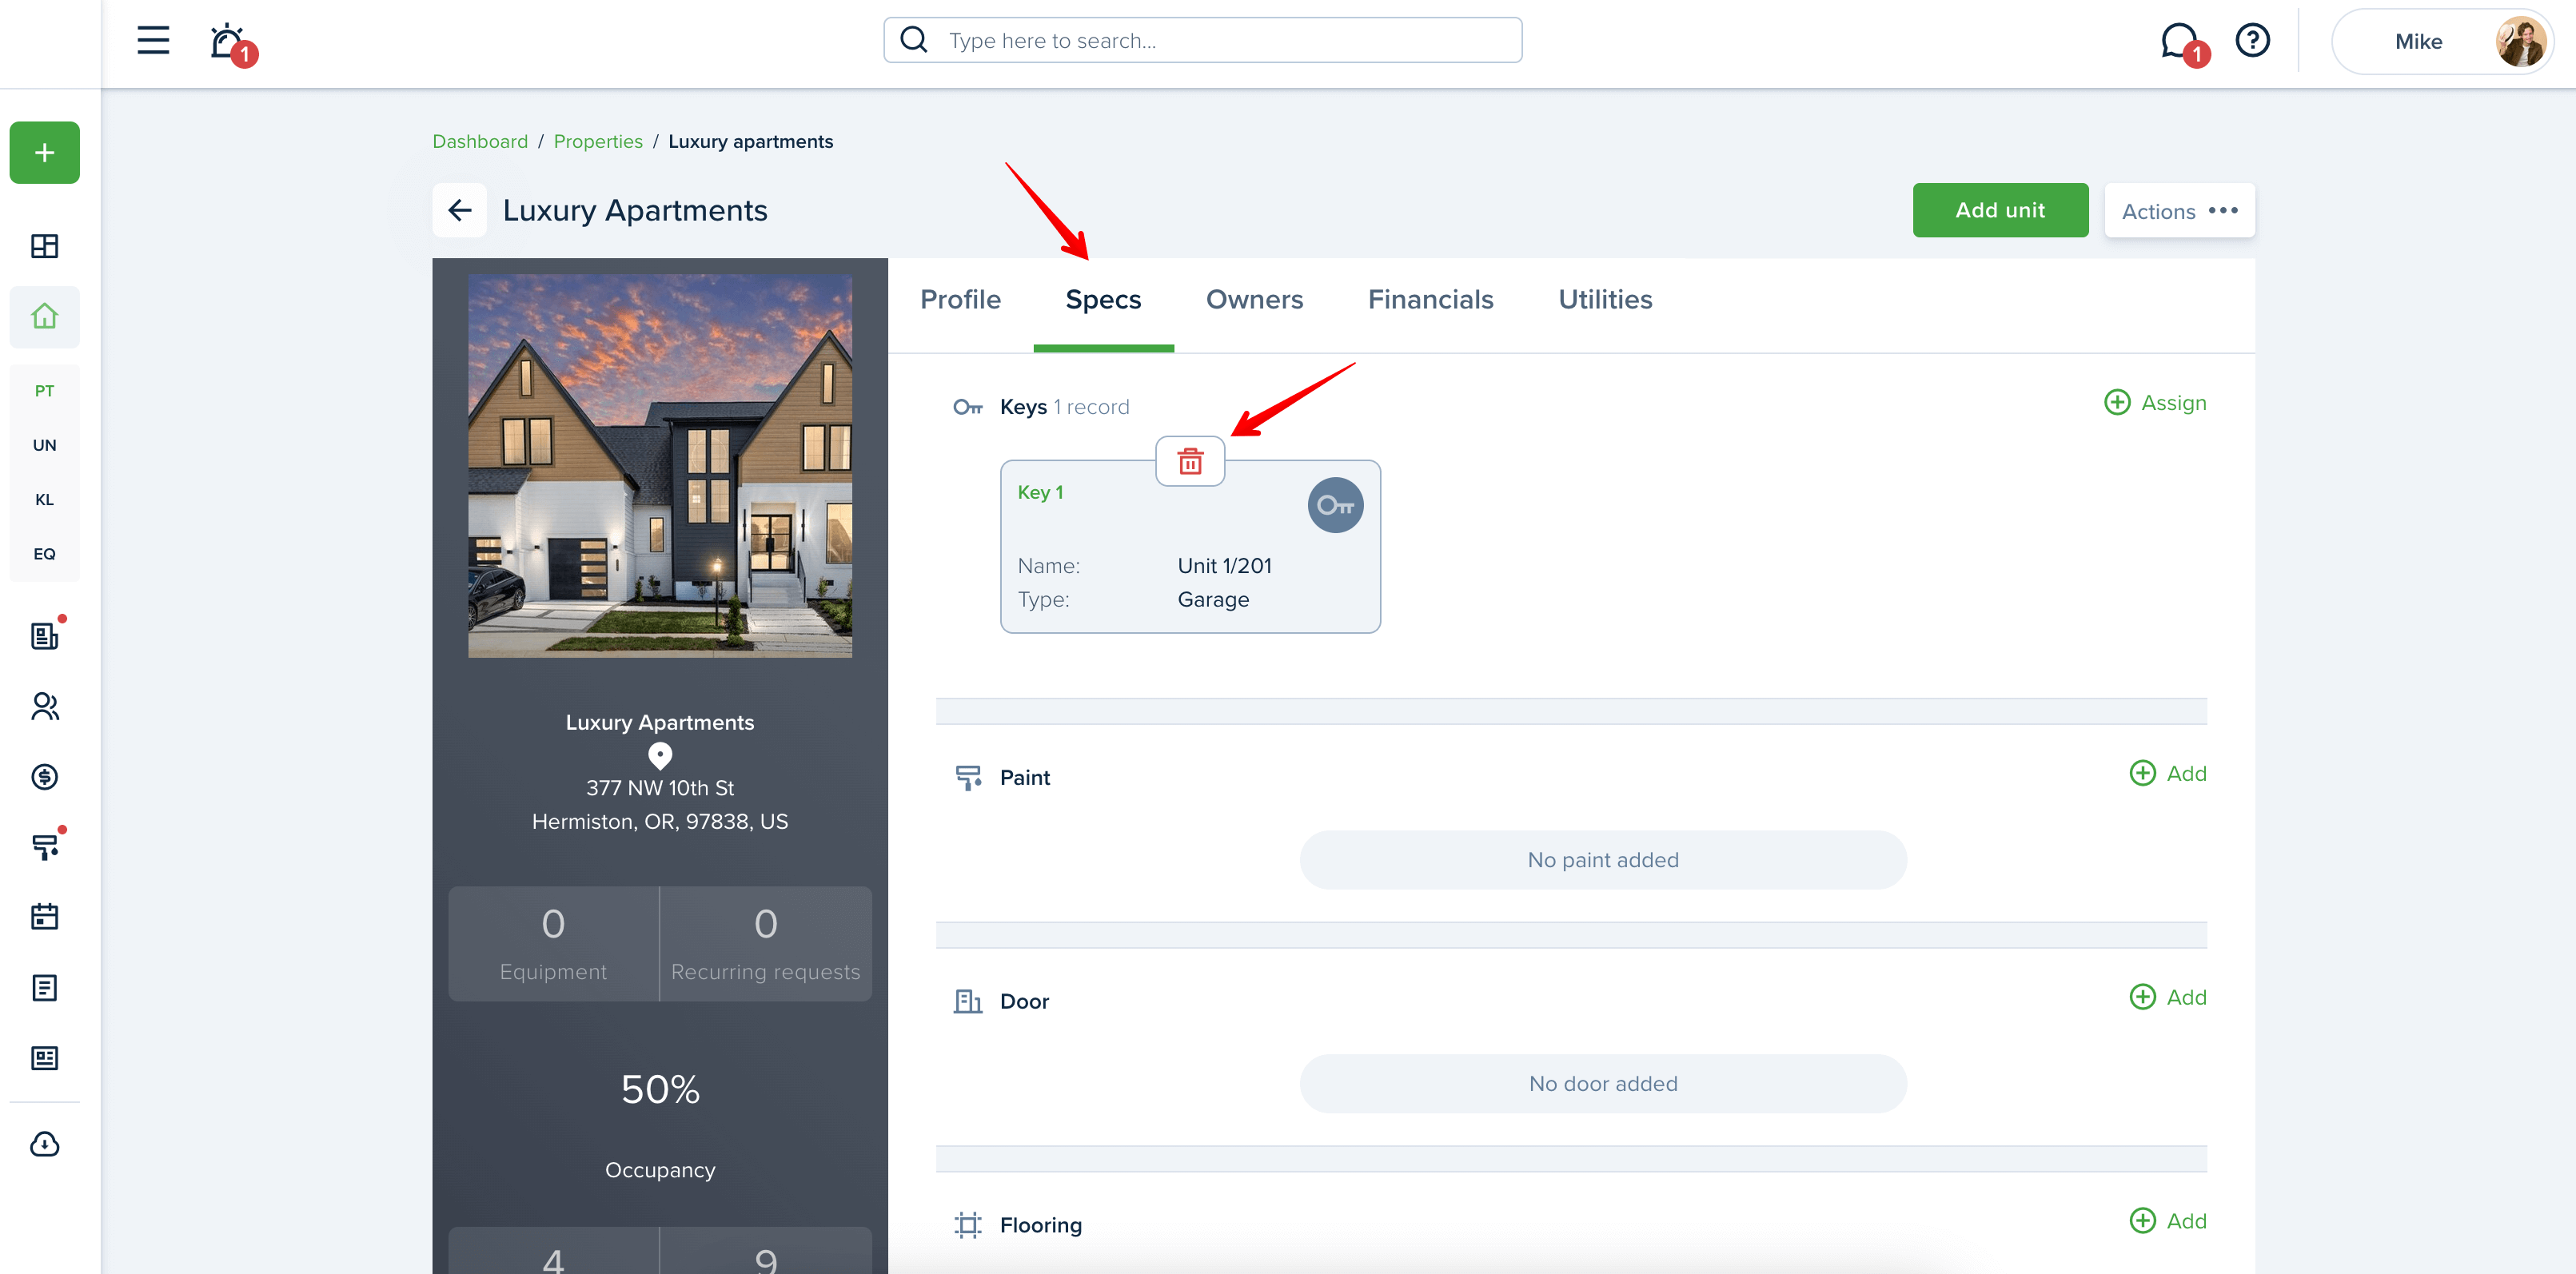Open the PT sidebar item
Image resolution: width=2576 pixels, height=1274 pixels.
click(x=45, y=391)
